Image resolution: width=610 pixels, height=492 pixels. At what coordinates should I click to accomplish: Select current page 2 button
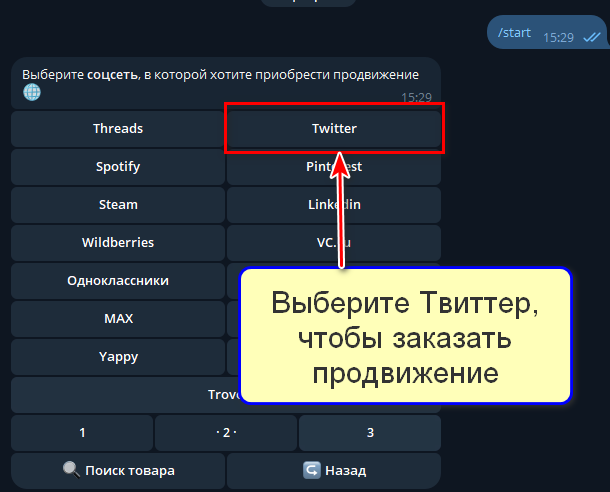tap(226, 433)
